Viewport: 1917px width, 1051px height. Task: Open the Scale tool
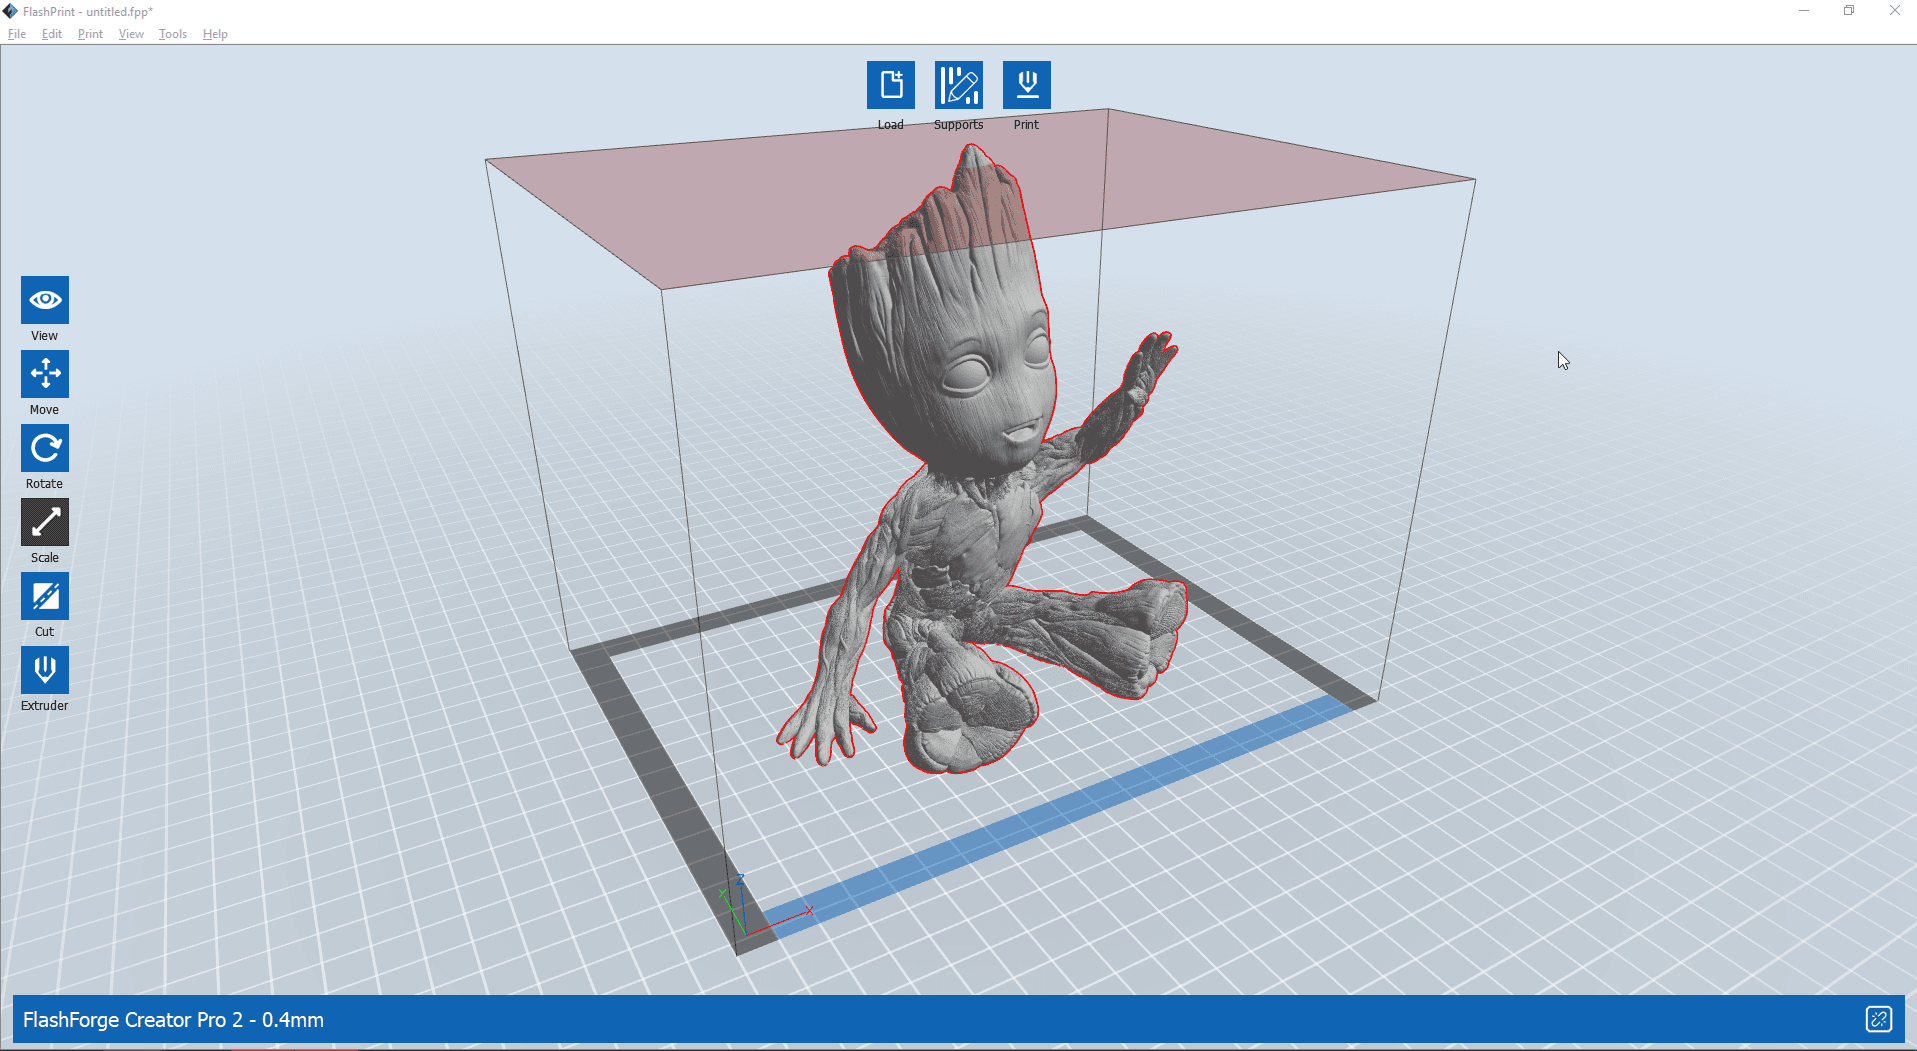click(44, 522)
